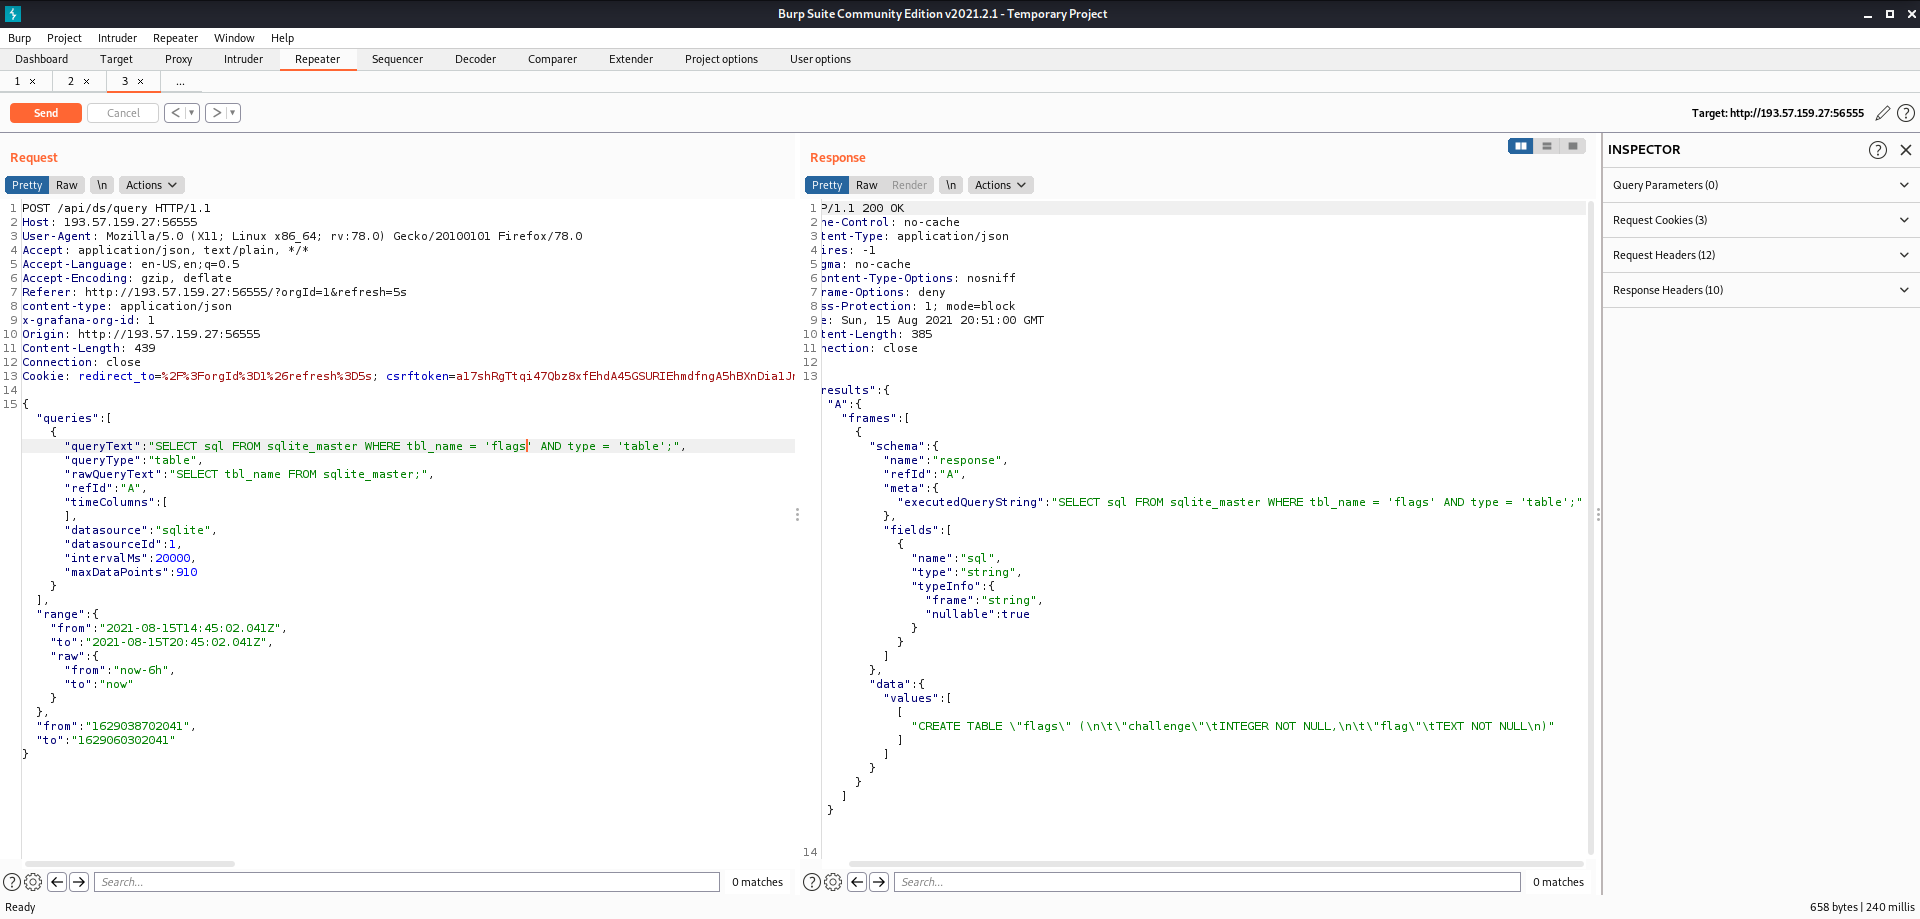The height and width of the screenshot is (919, 1920).
Task: Click the queryText line in request body
Action: [408, 446]
